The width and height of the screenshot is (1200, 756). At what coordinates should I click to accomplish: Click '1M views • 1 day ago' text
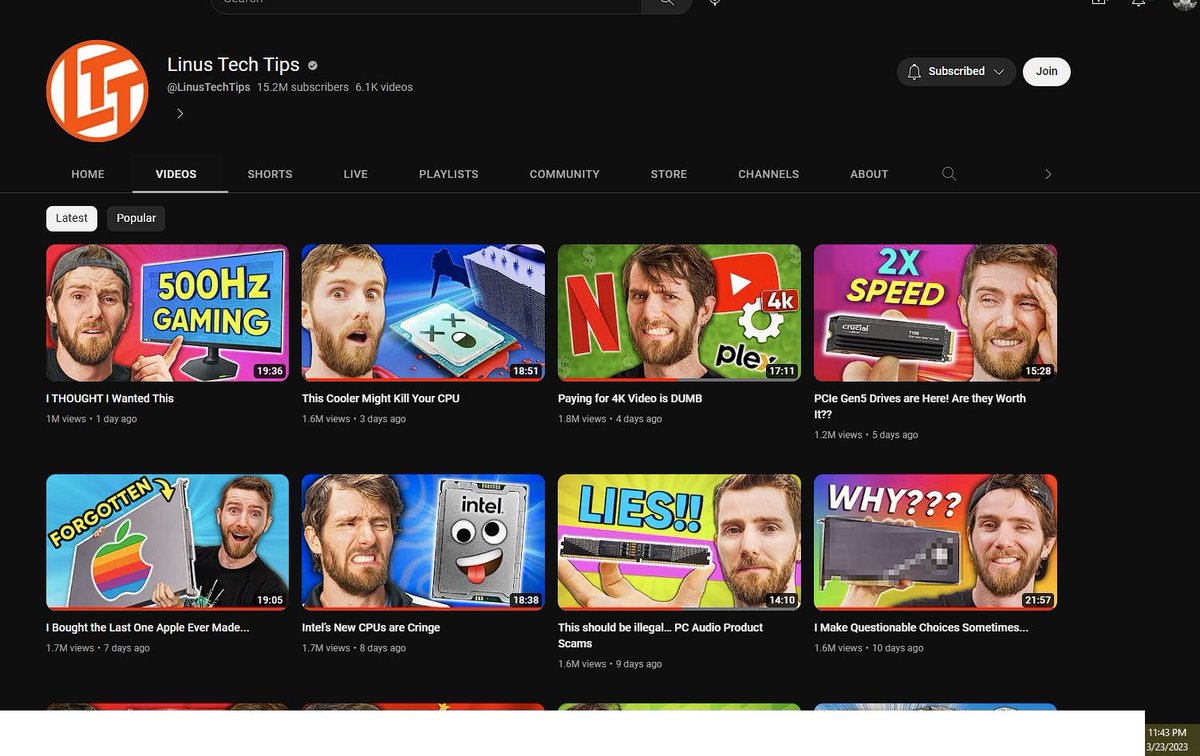point(92,419)
